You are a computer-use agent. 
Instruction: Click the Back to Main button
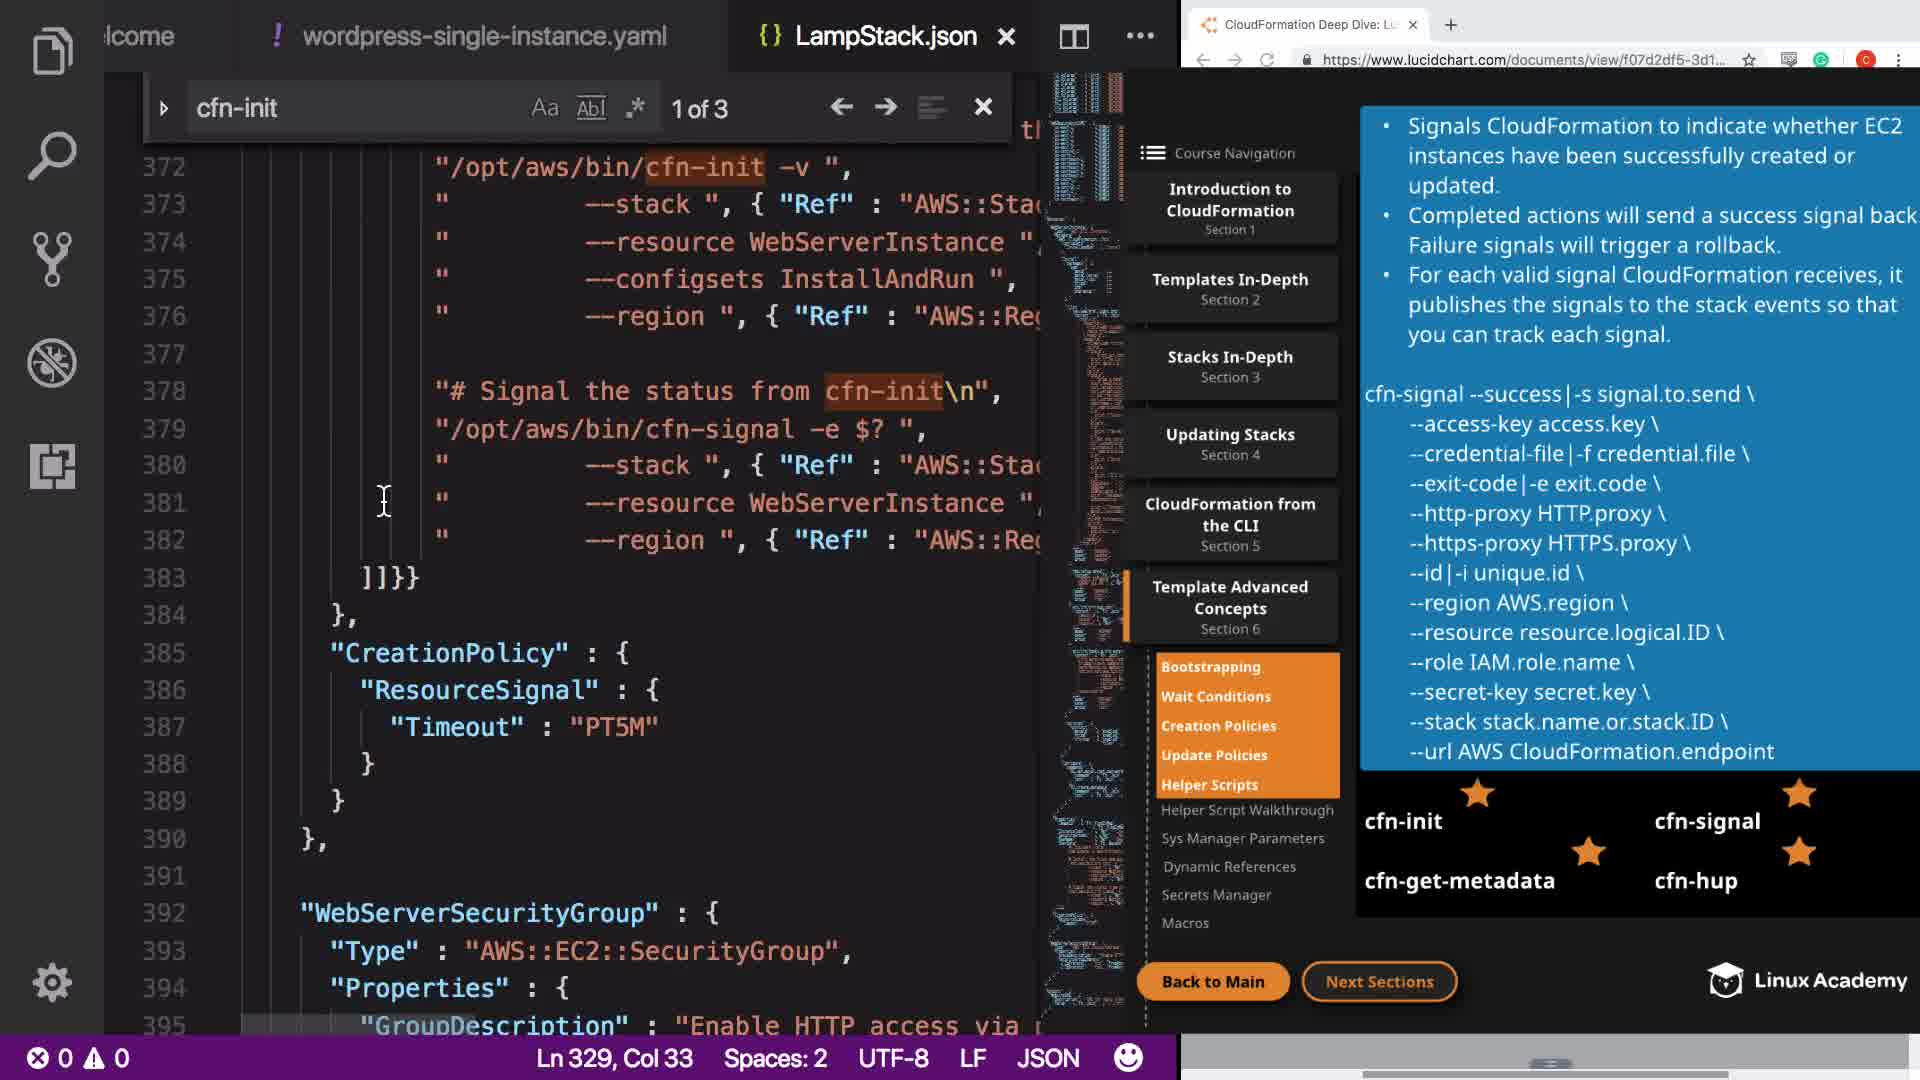[1212, 982]
